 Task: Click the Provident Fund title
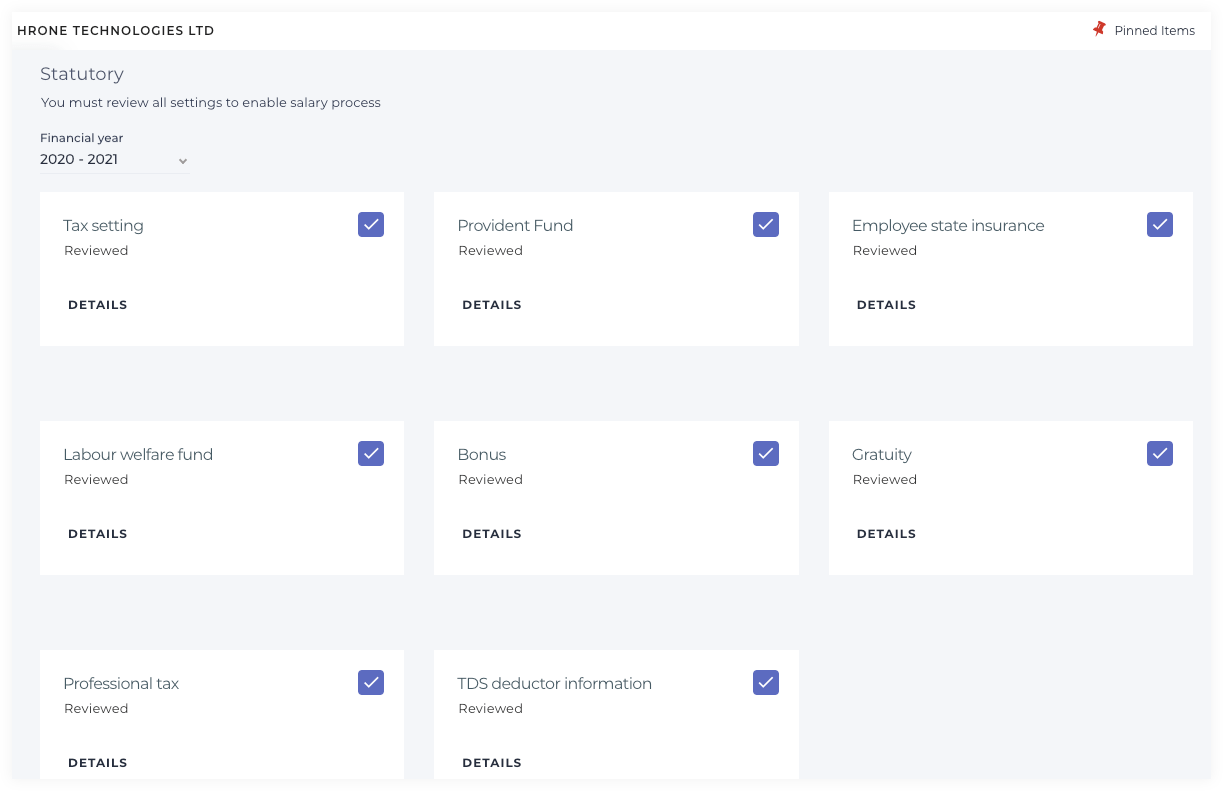click(515, 226)
